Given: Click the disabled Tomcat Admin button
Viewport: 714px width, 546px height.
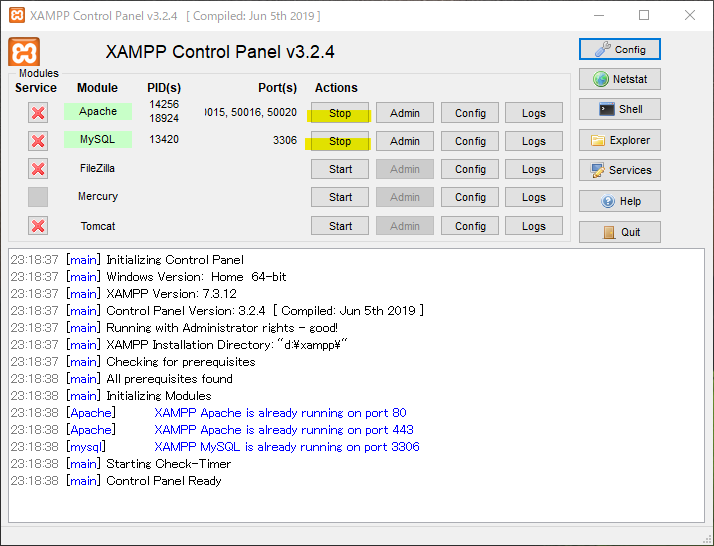Looking at the screenshot, I should pos(404,226).
